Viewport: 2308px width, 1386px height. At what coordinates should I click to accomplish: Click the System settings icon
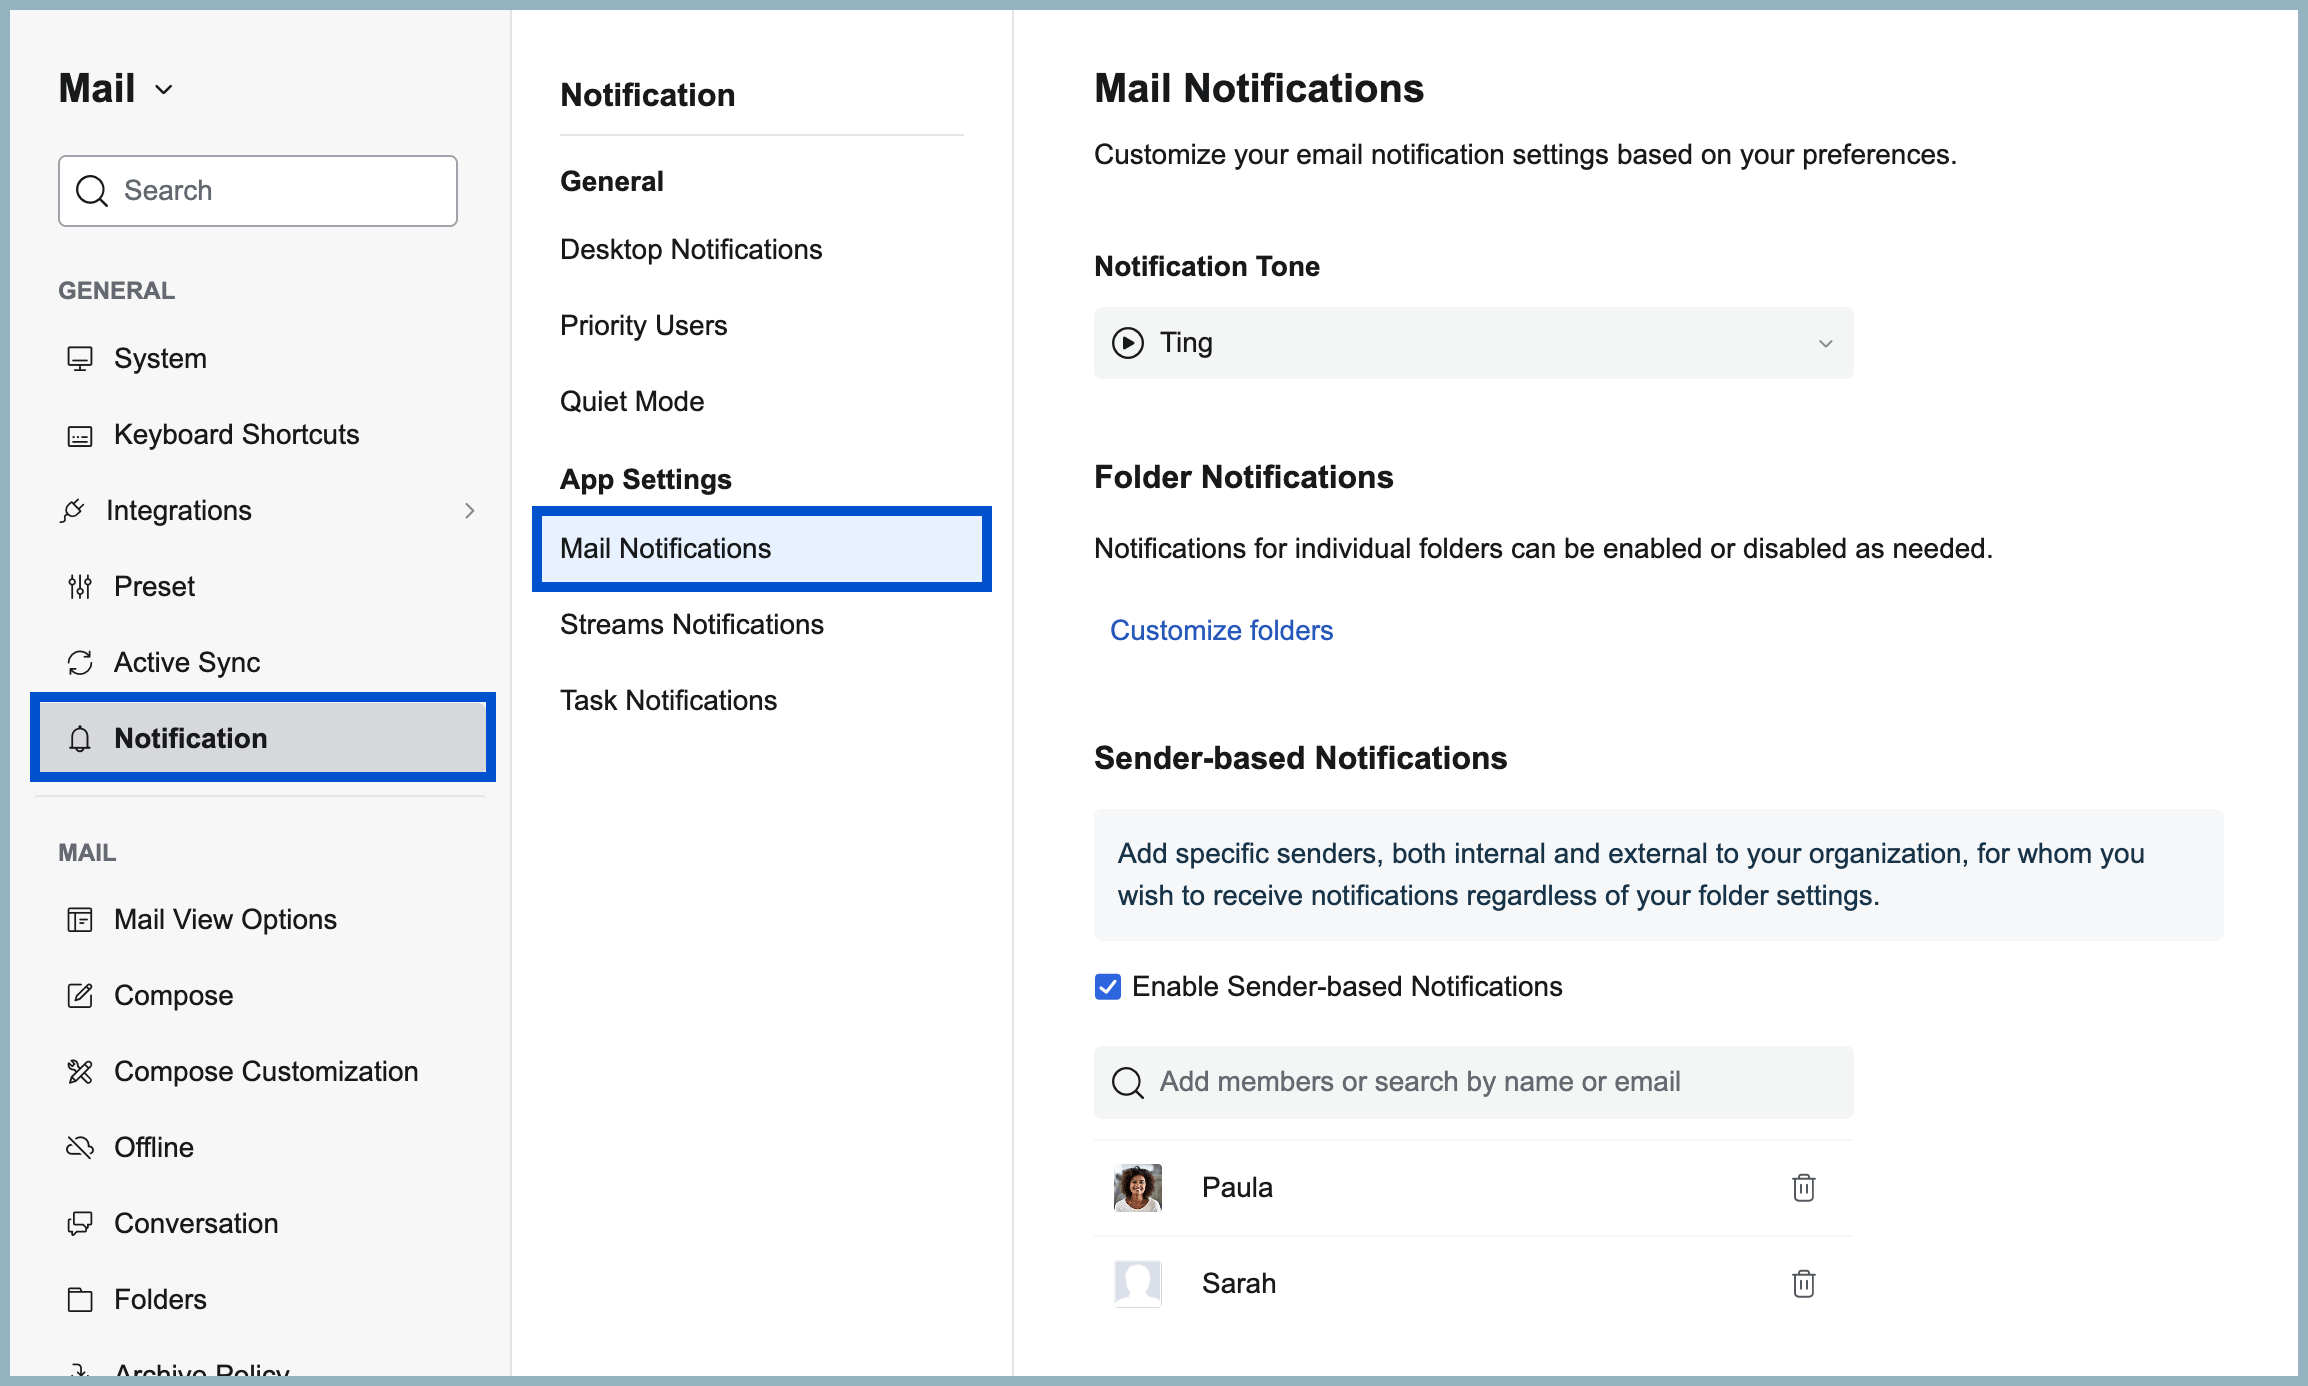point(80,358)
